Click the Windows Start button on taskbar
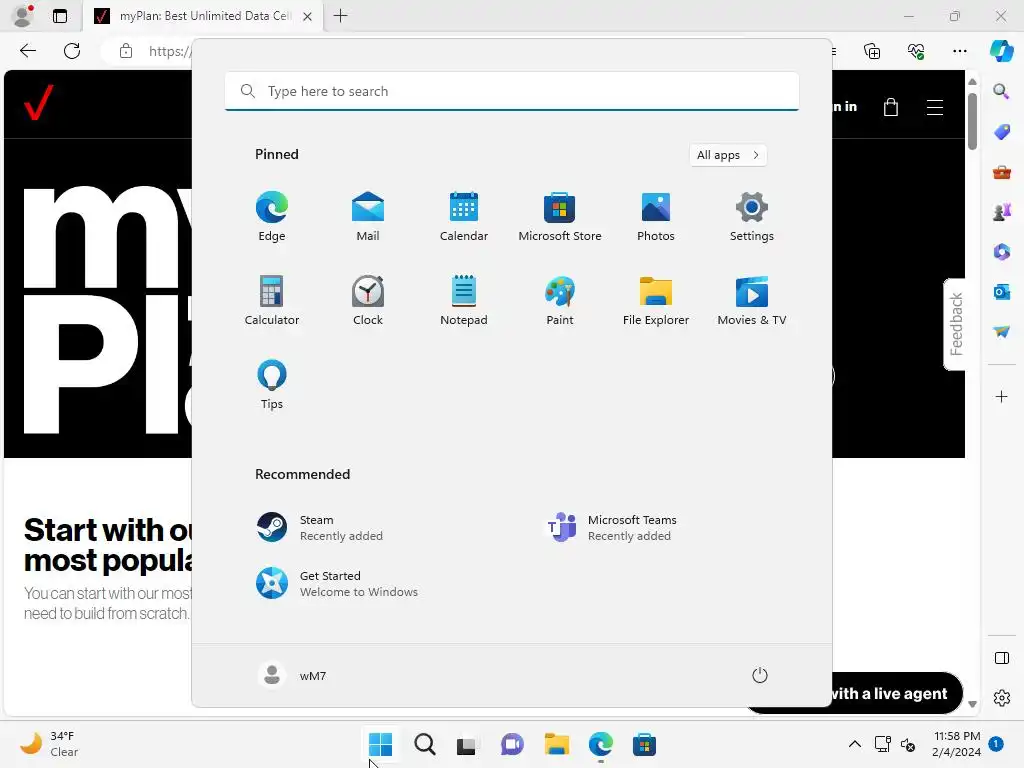Viewport: 1024px width, 768px height. (380, 744)
